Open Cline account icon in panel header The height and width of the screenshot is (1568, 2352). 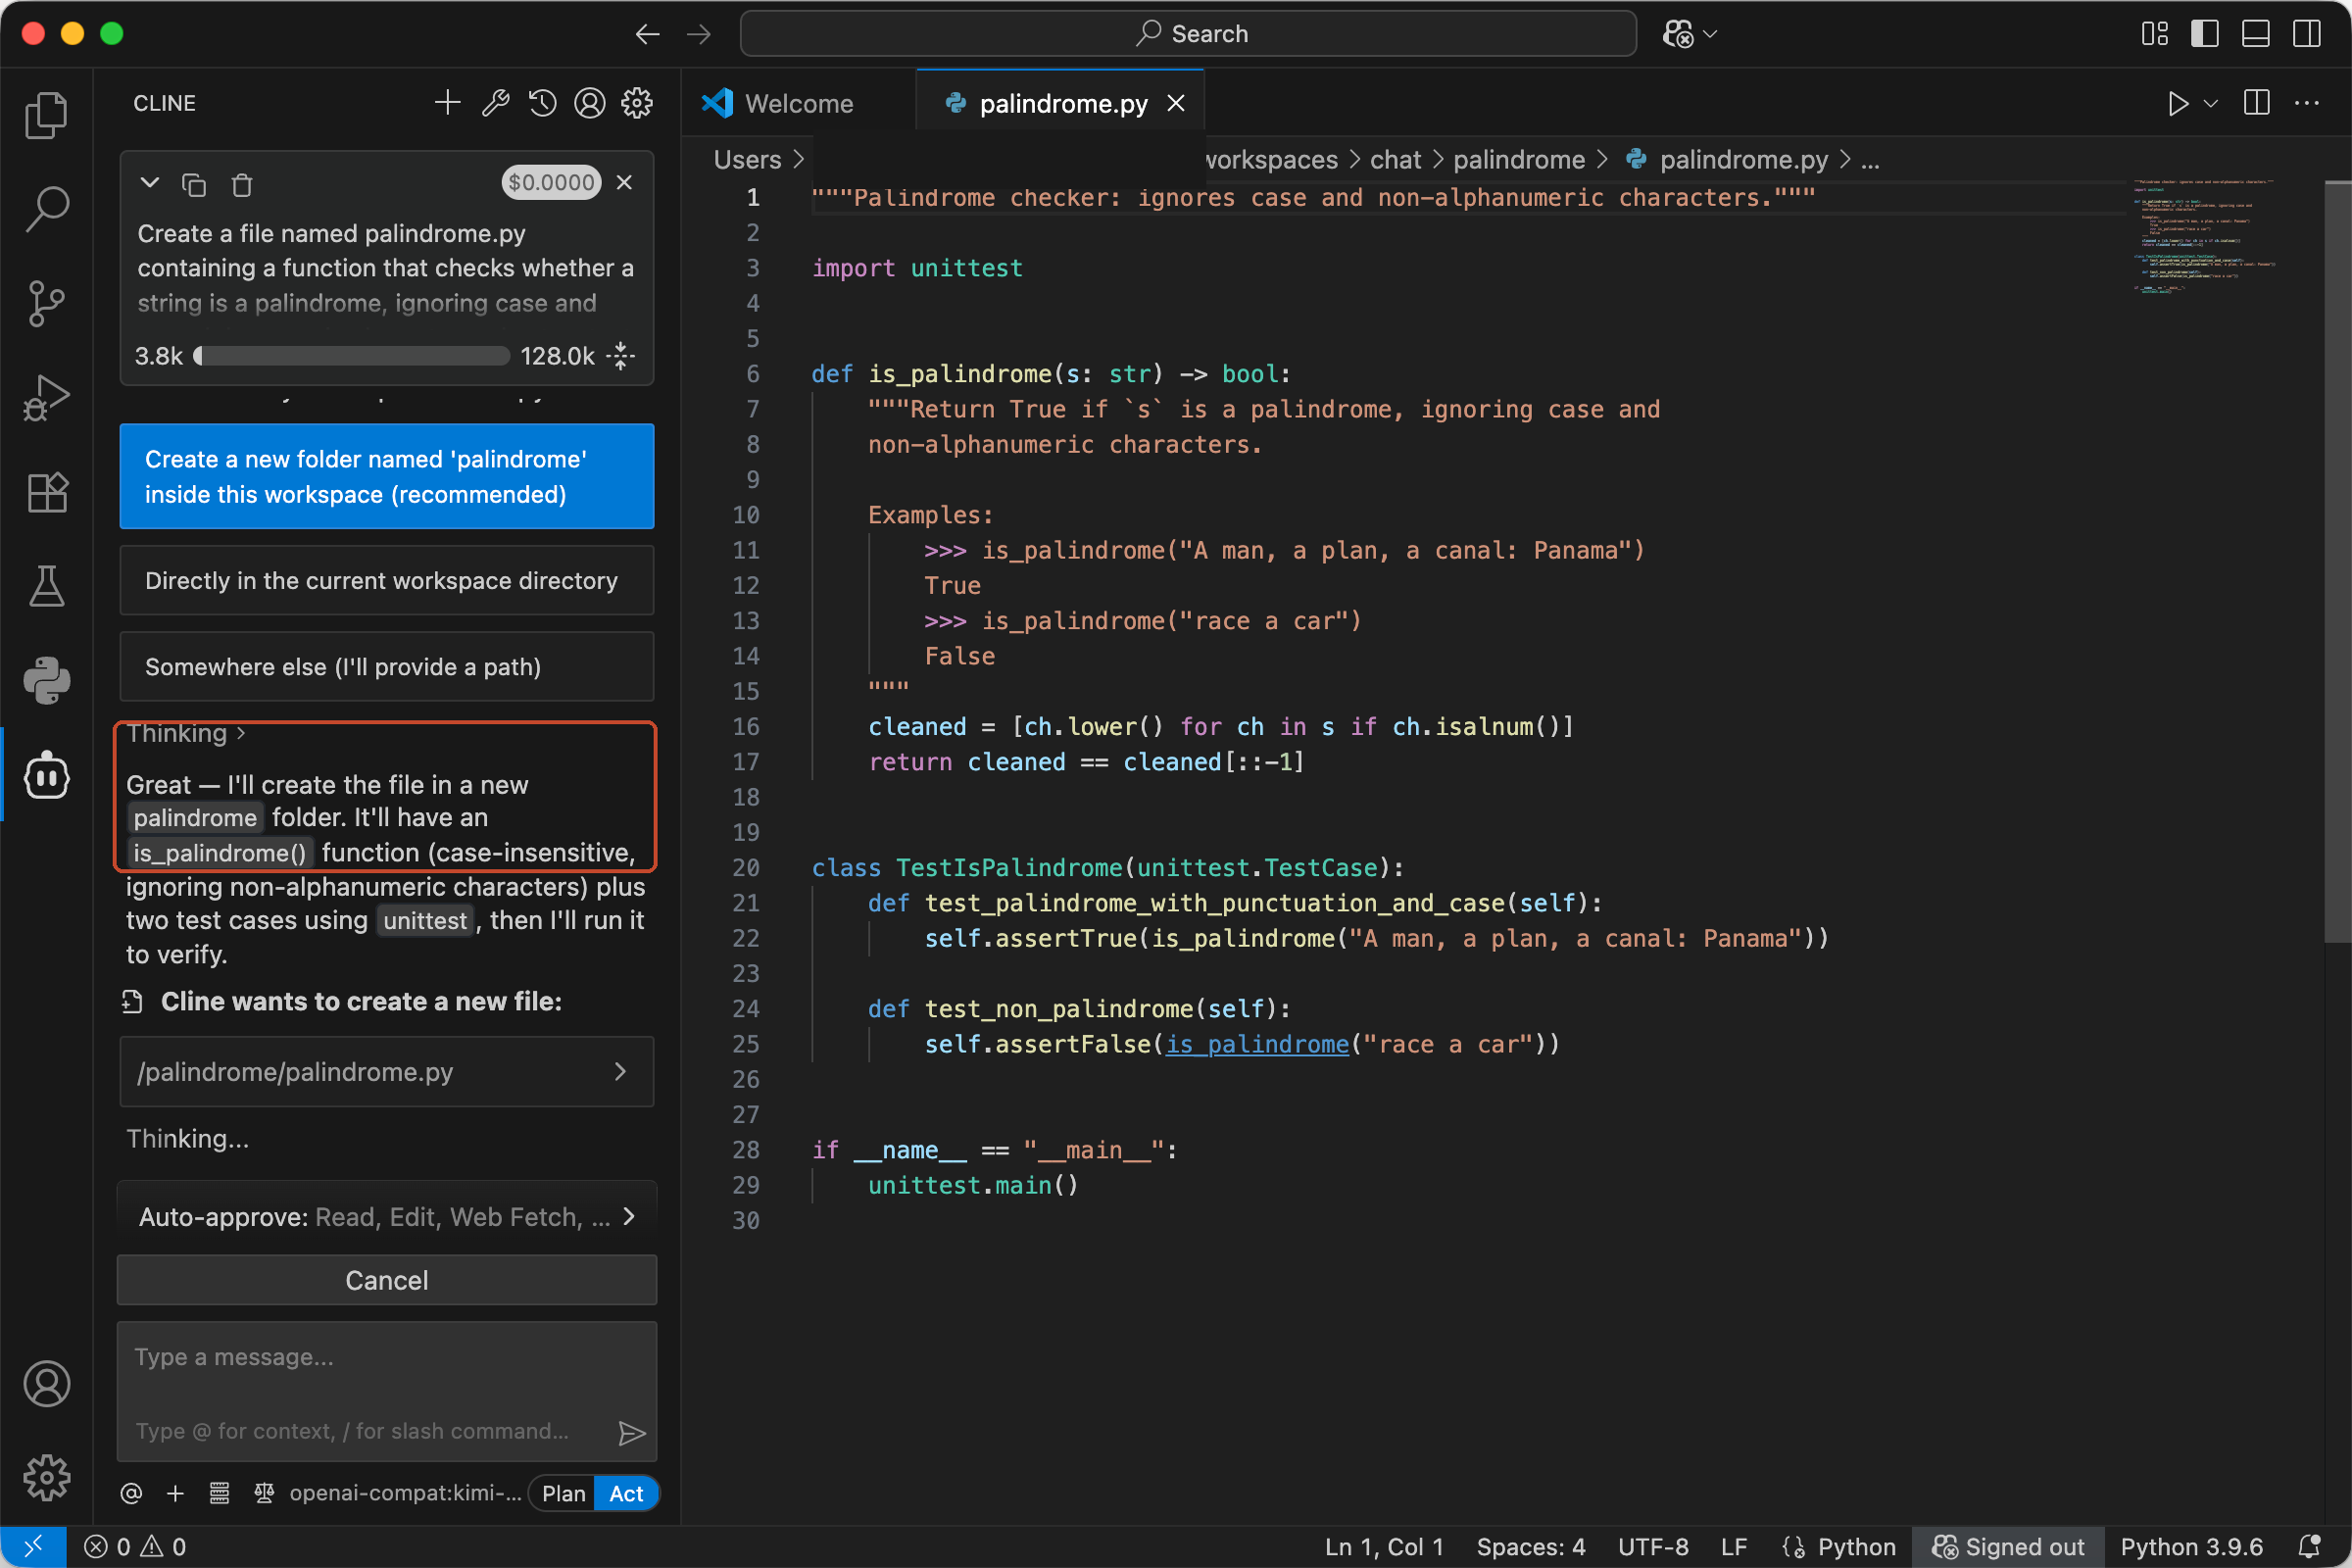pos(590,103)
